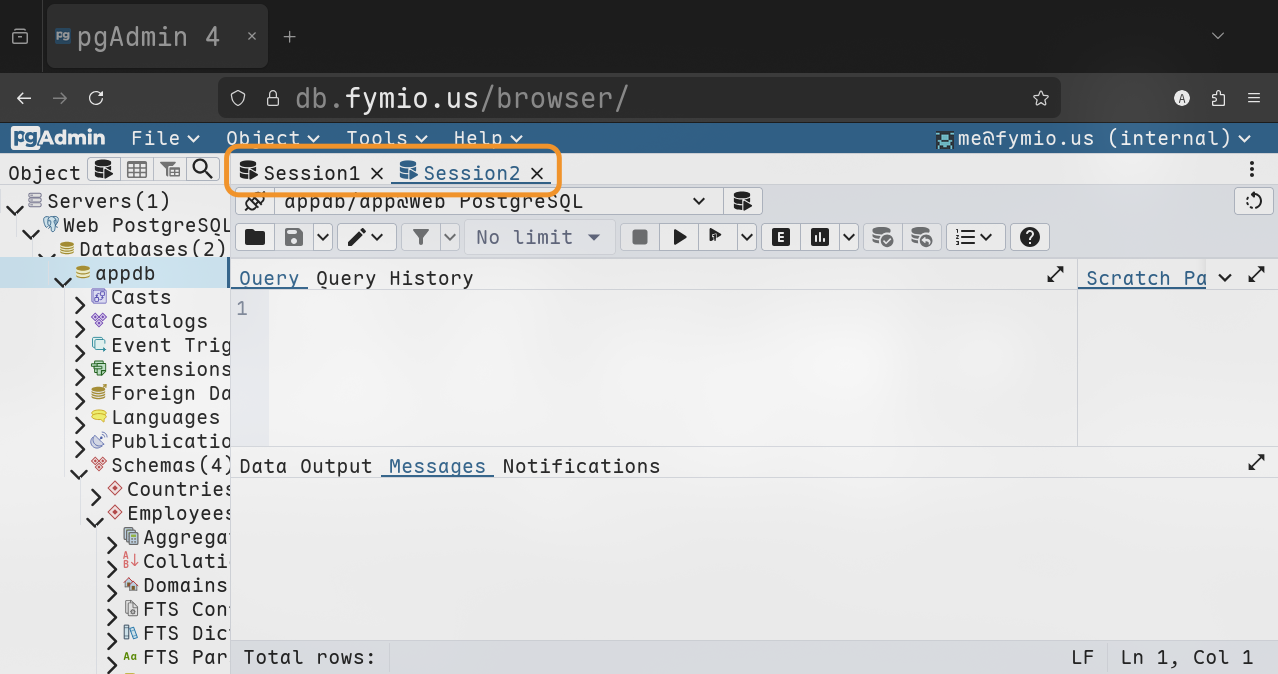Collapse the Schemas(4) tree node

point(79,467)
